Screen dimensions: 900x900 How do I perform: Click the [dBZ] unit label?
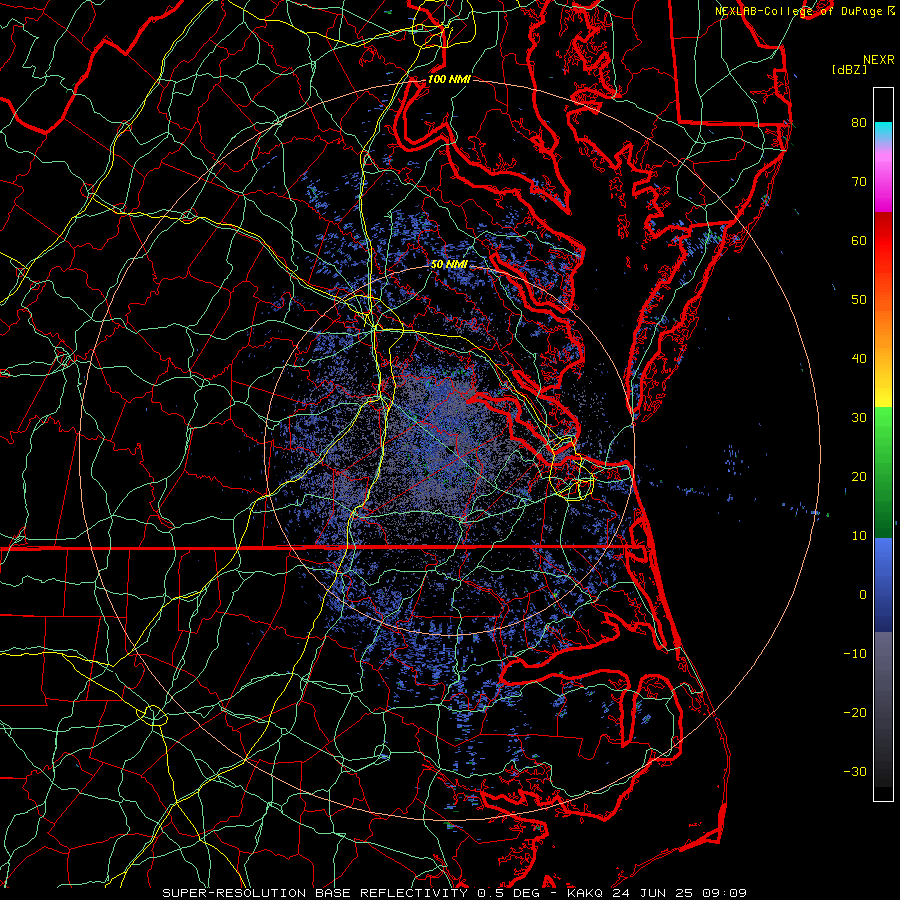849,70
